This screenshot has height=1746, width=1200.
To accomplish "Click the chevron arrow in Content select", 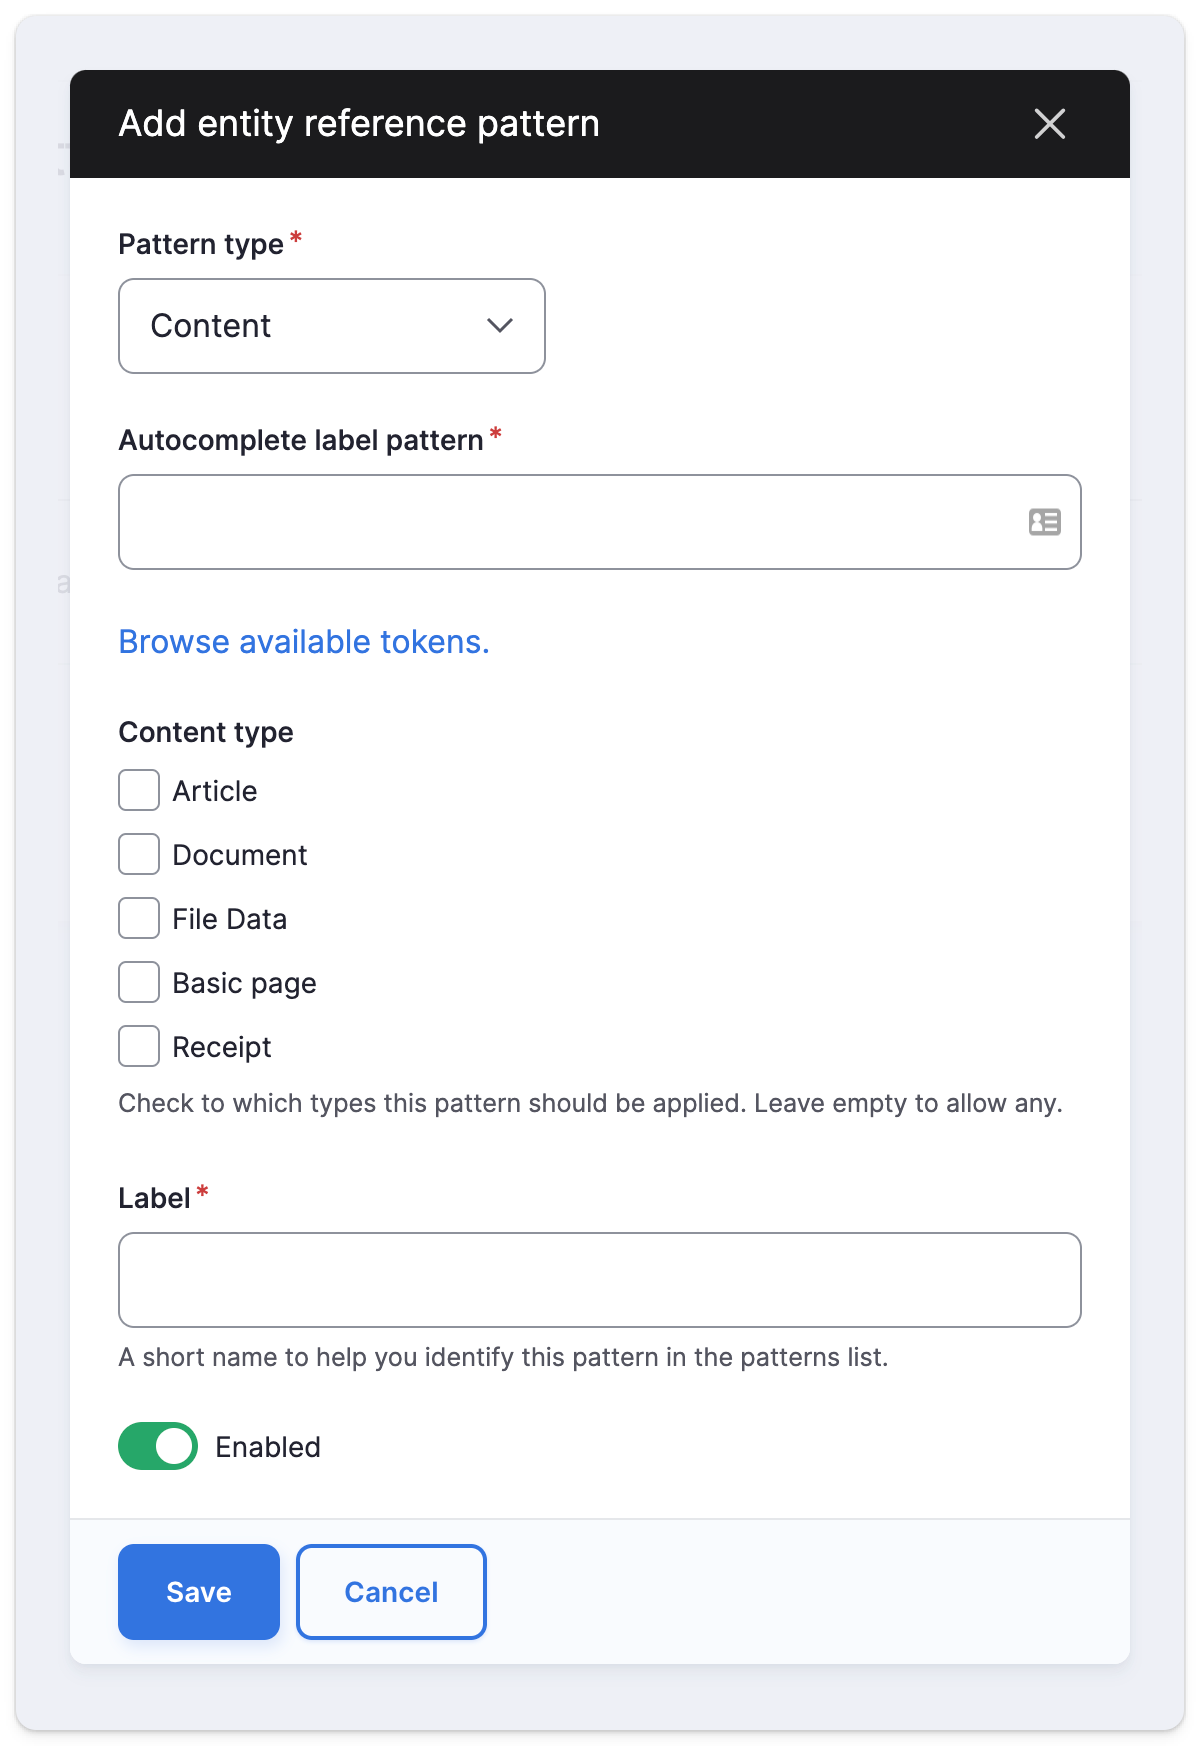I will (500, 326).
